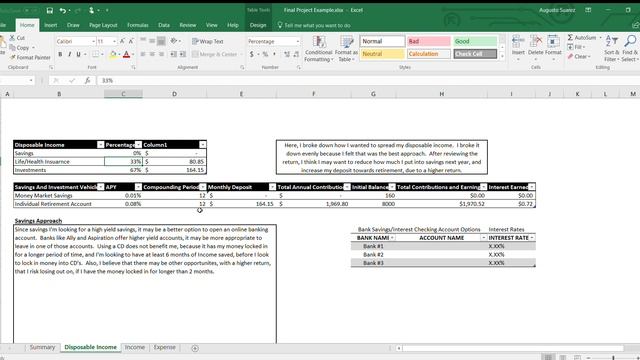The width and height of the screenshot is (640, 360).
Task: Open the number format Percentage dropdown
Action: point(298,41)
